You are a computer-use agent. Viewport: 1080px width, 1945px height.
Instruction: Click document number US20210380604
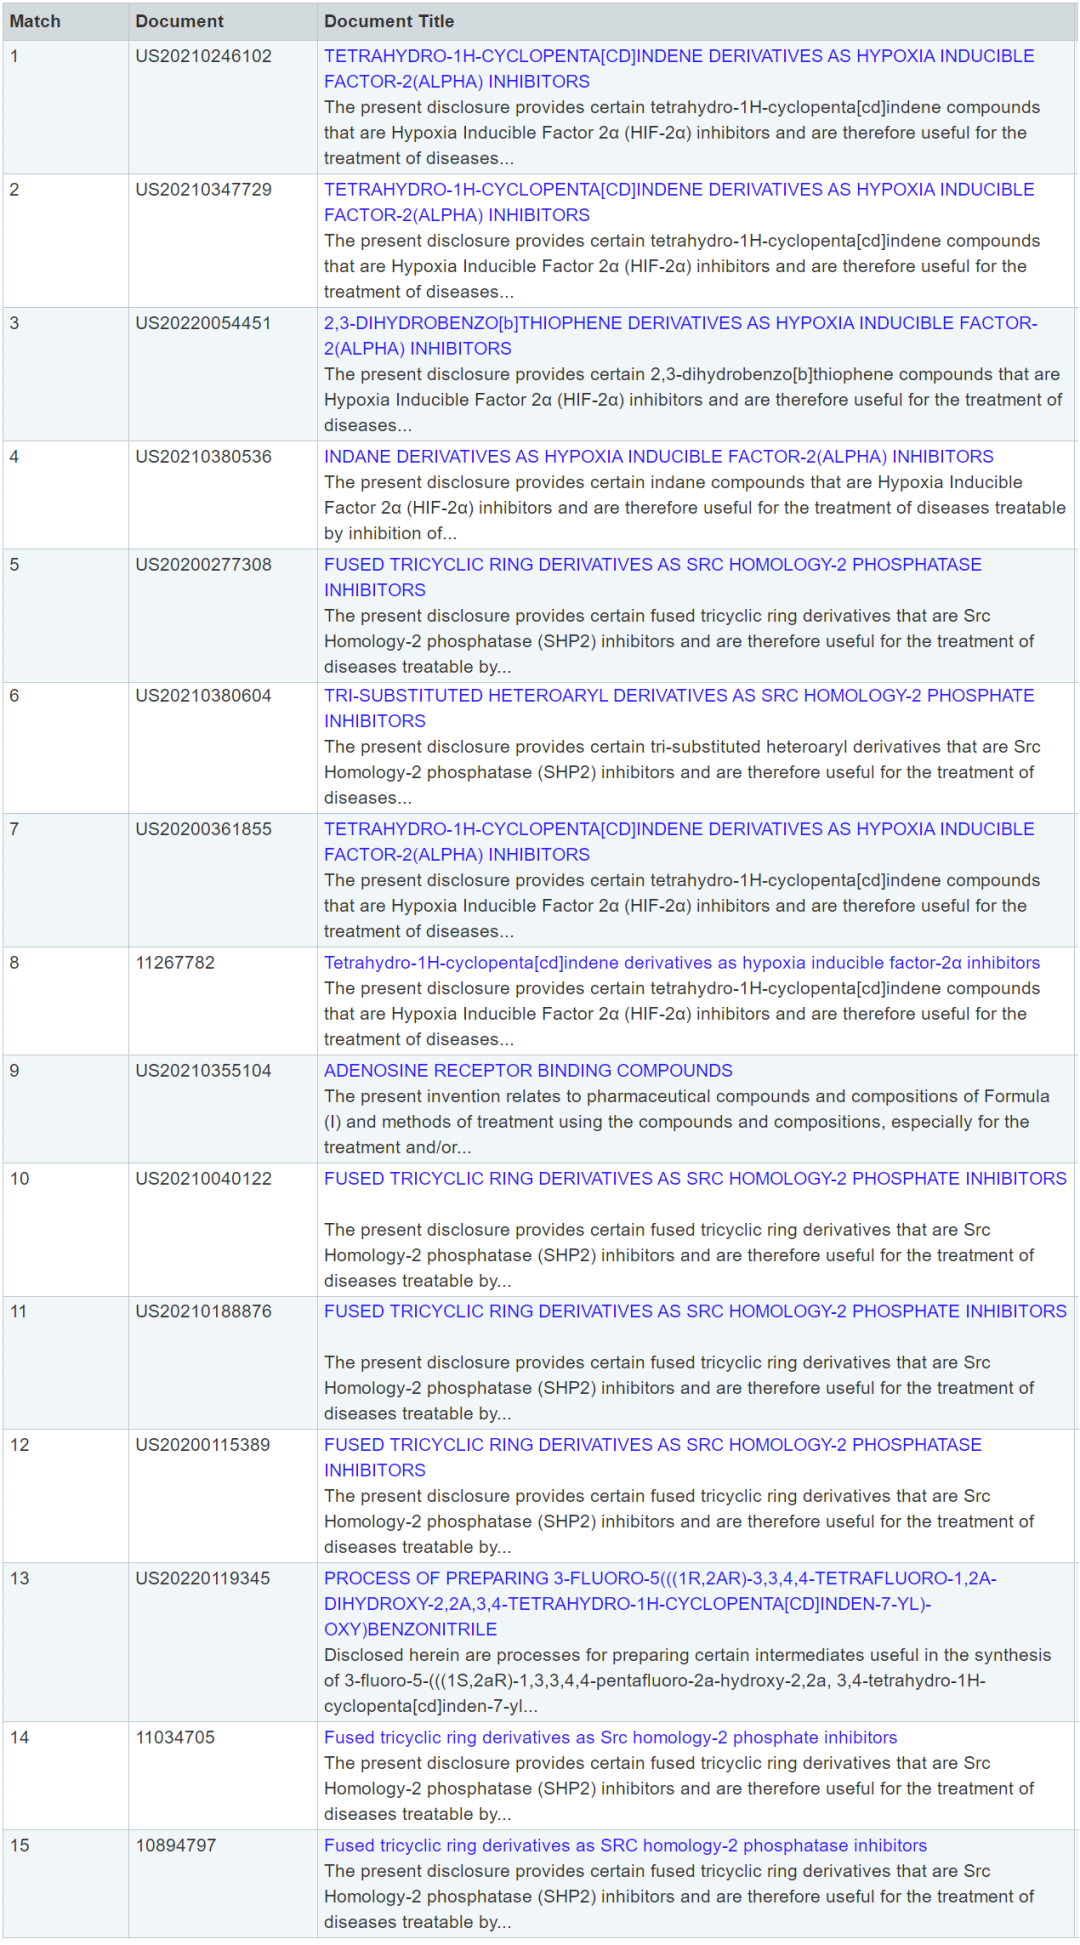coord(204,696)
